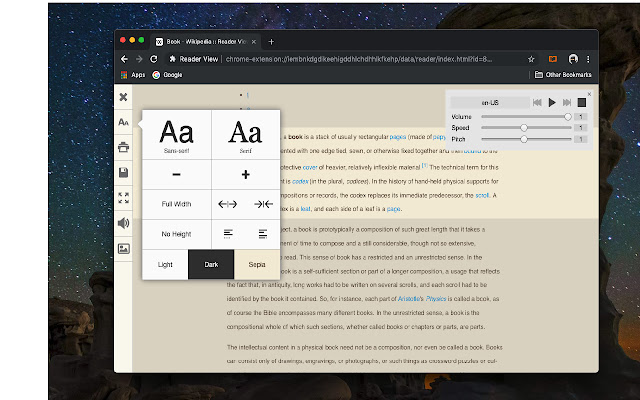Toggle fullscreen with the expand arrows icon
The width and height of the screenshot is (640, 400).
[123, 198]
